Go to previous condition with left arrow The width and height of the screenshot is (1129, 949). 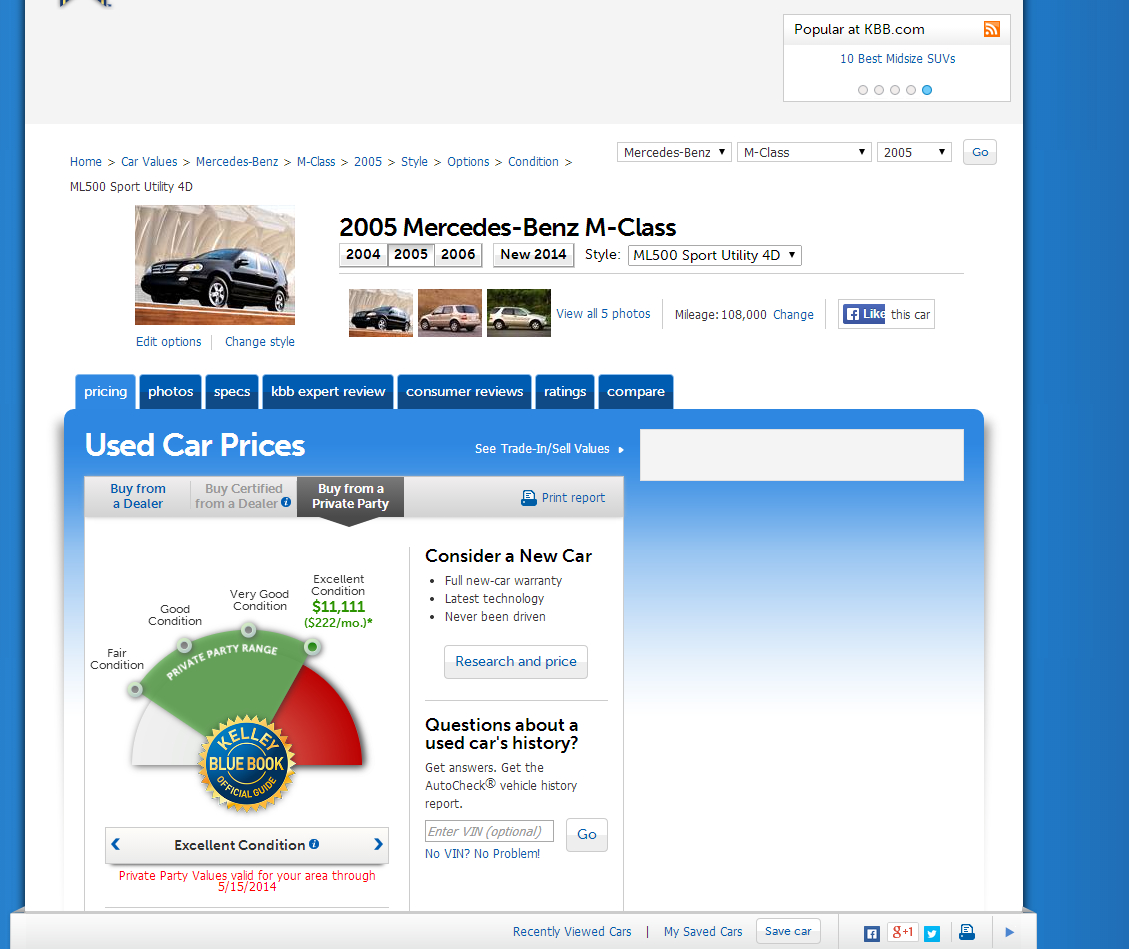point(116,844)
